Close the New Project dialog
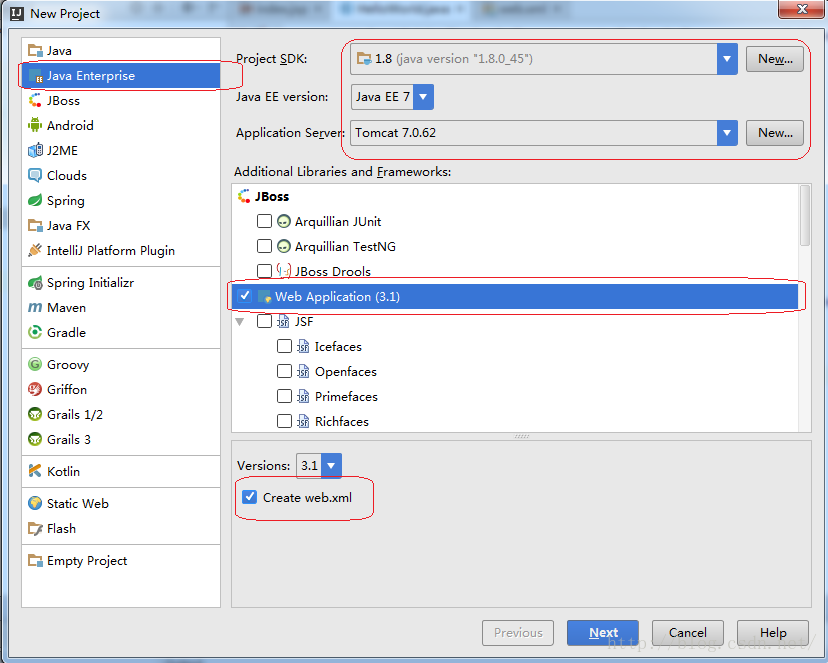 pyautogui.click(x=802, y=9)
